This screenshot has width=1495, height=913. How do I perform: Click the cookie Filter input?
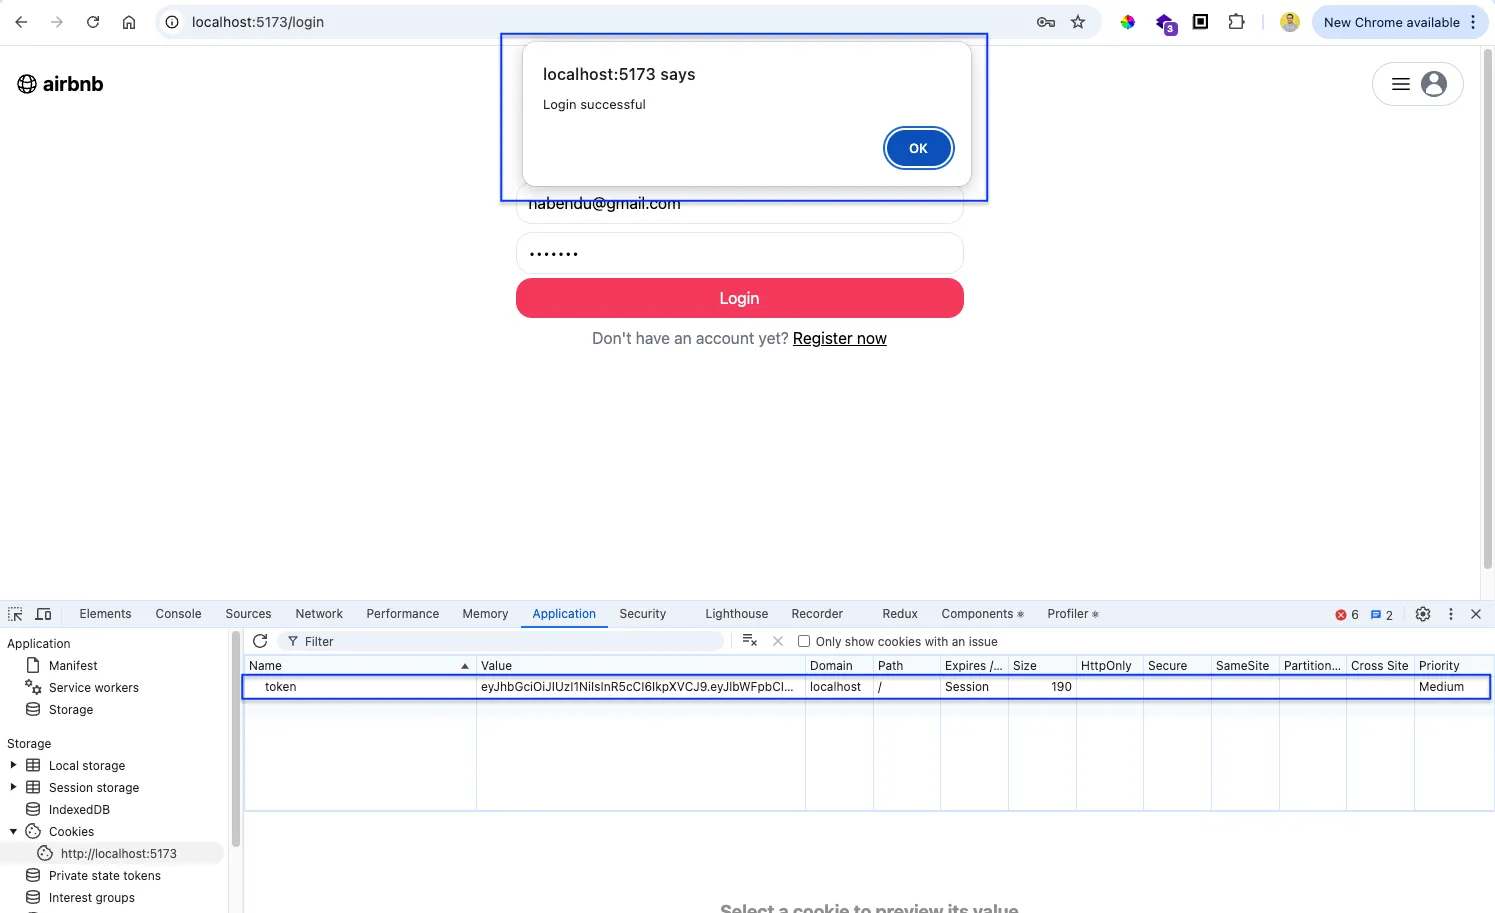point(500,641)
